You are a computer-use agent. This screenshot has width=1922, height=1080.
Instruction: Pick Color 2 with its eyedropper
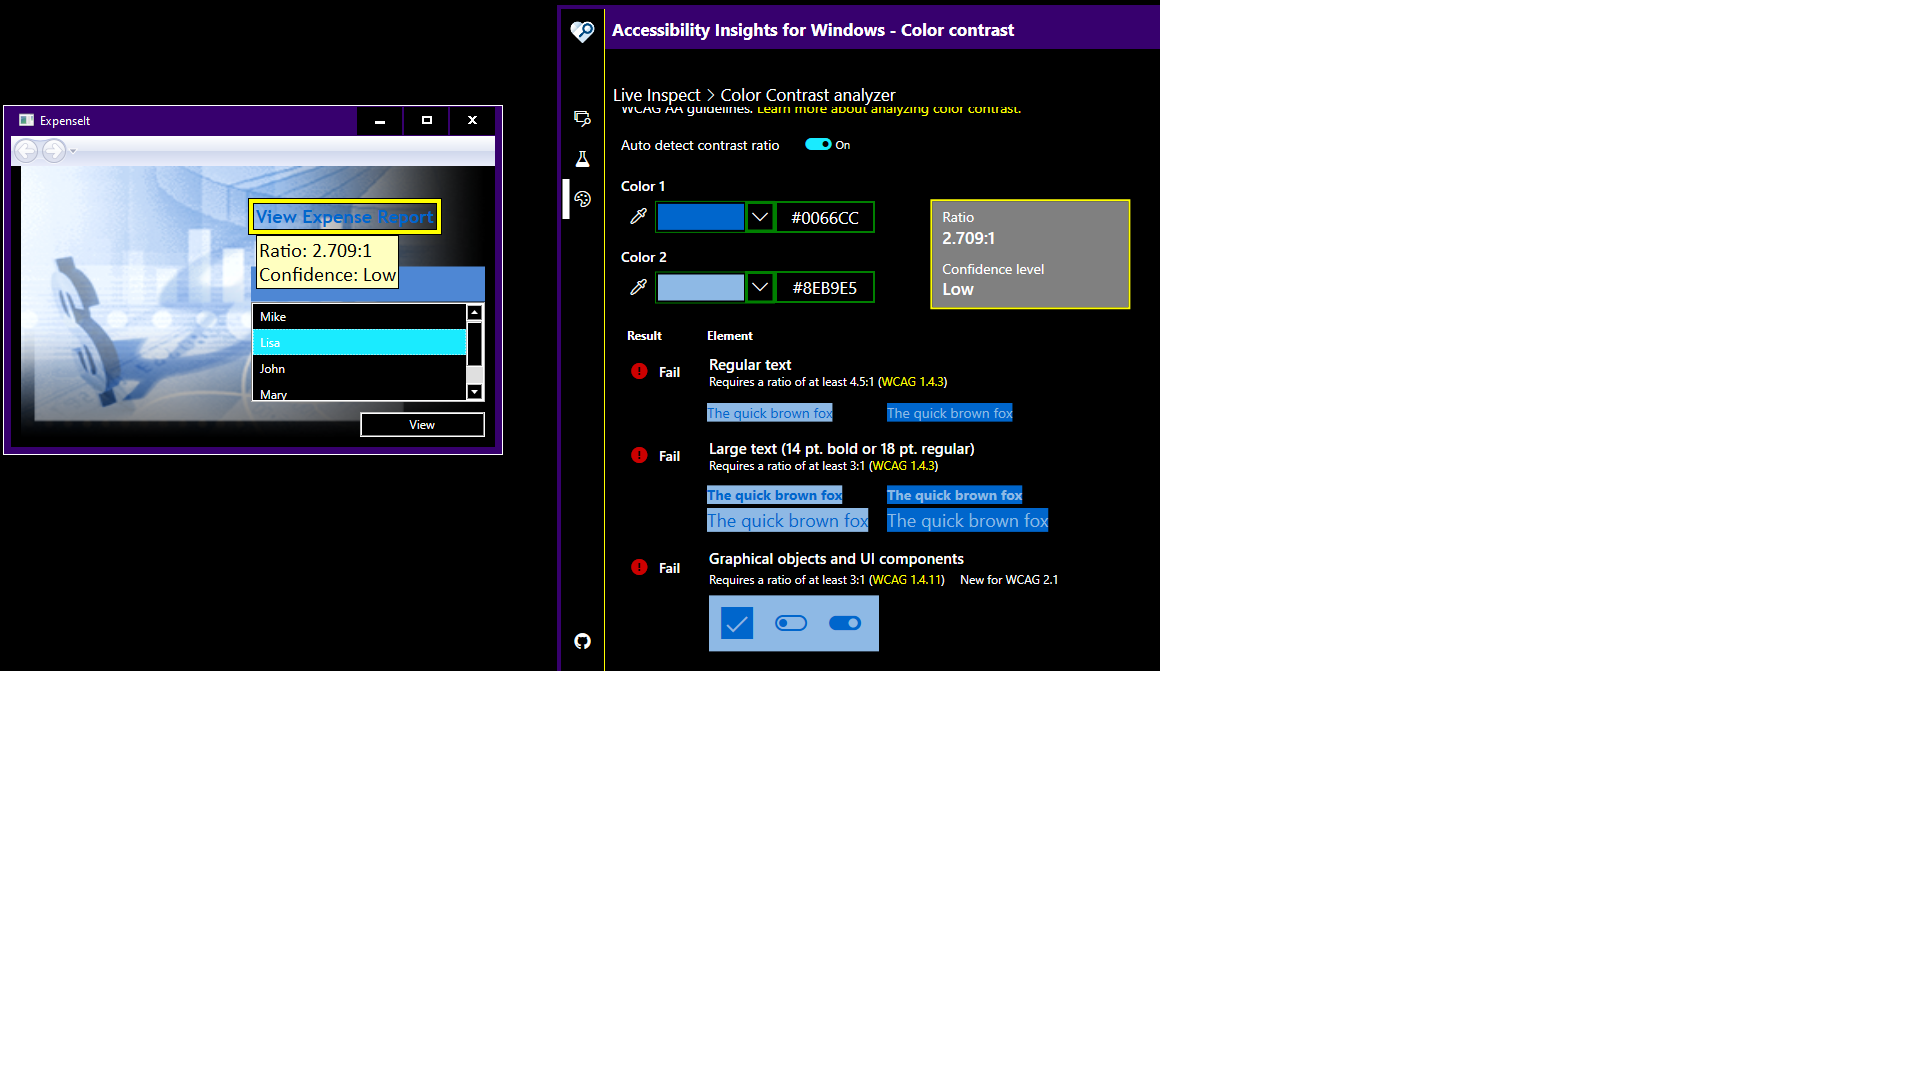(x=637, y=287)
